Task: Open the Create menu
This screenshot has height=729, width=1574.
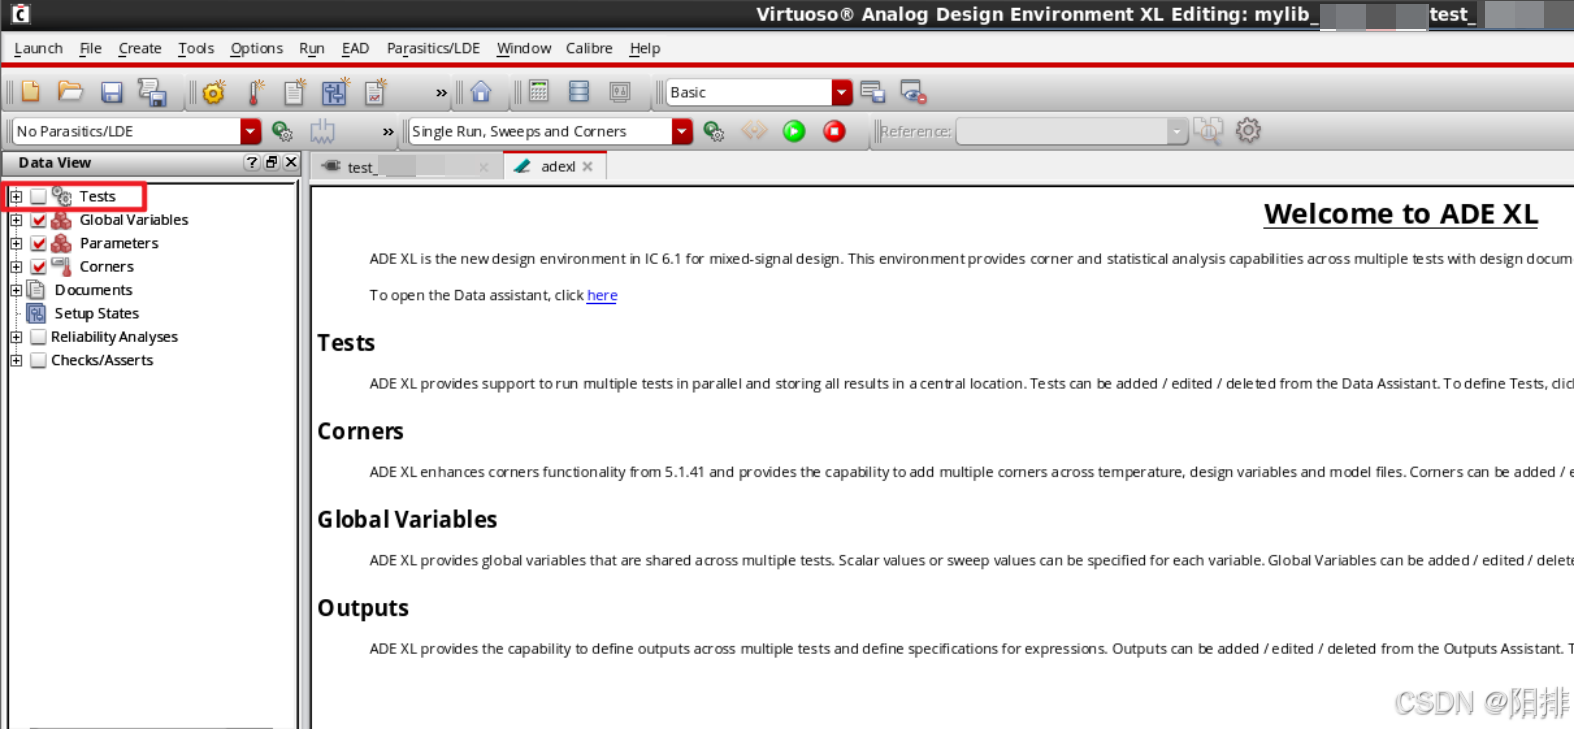Action: click(x=140, y=48)
